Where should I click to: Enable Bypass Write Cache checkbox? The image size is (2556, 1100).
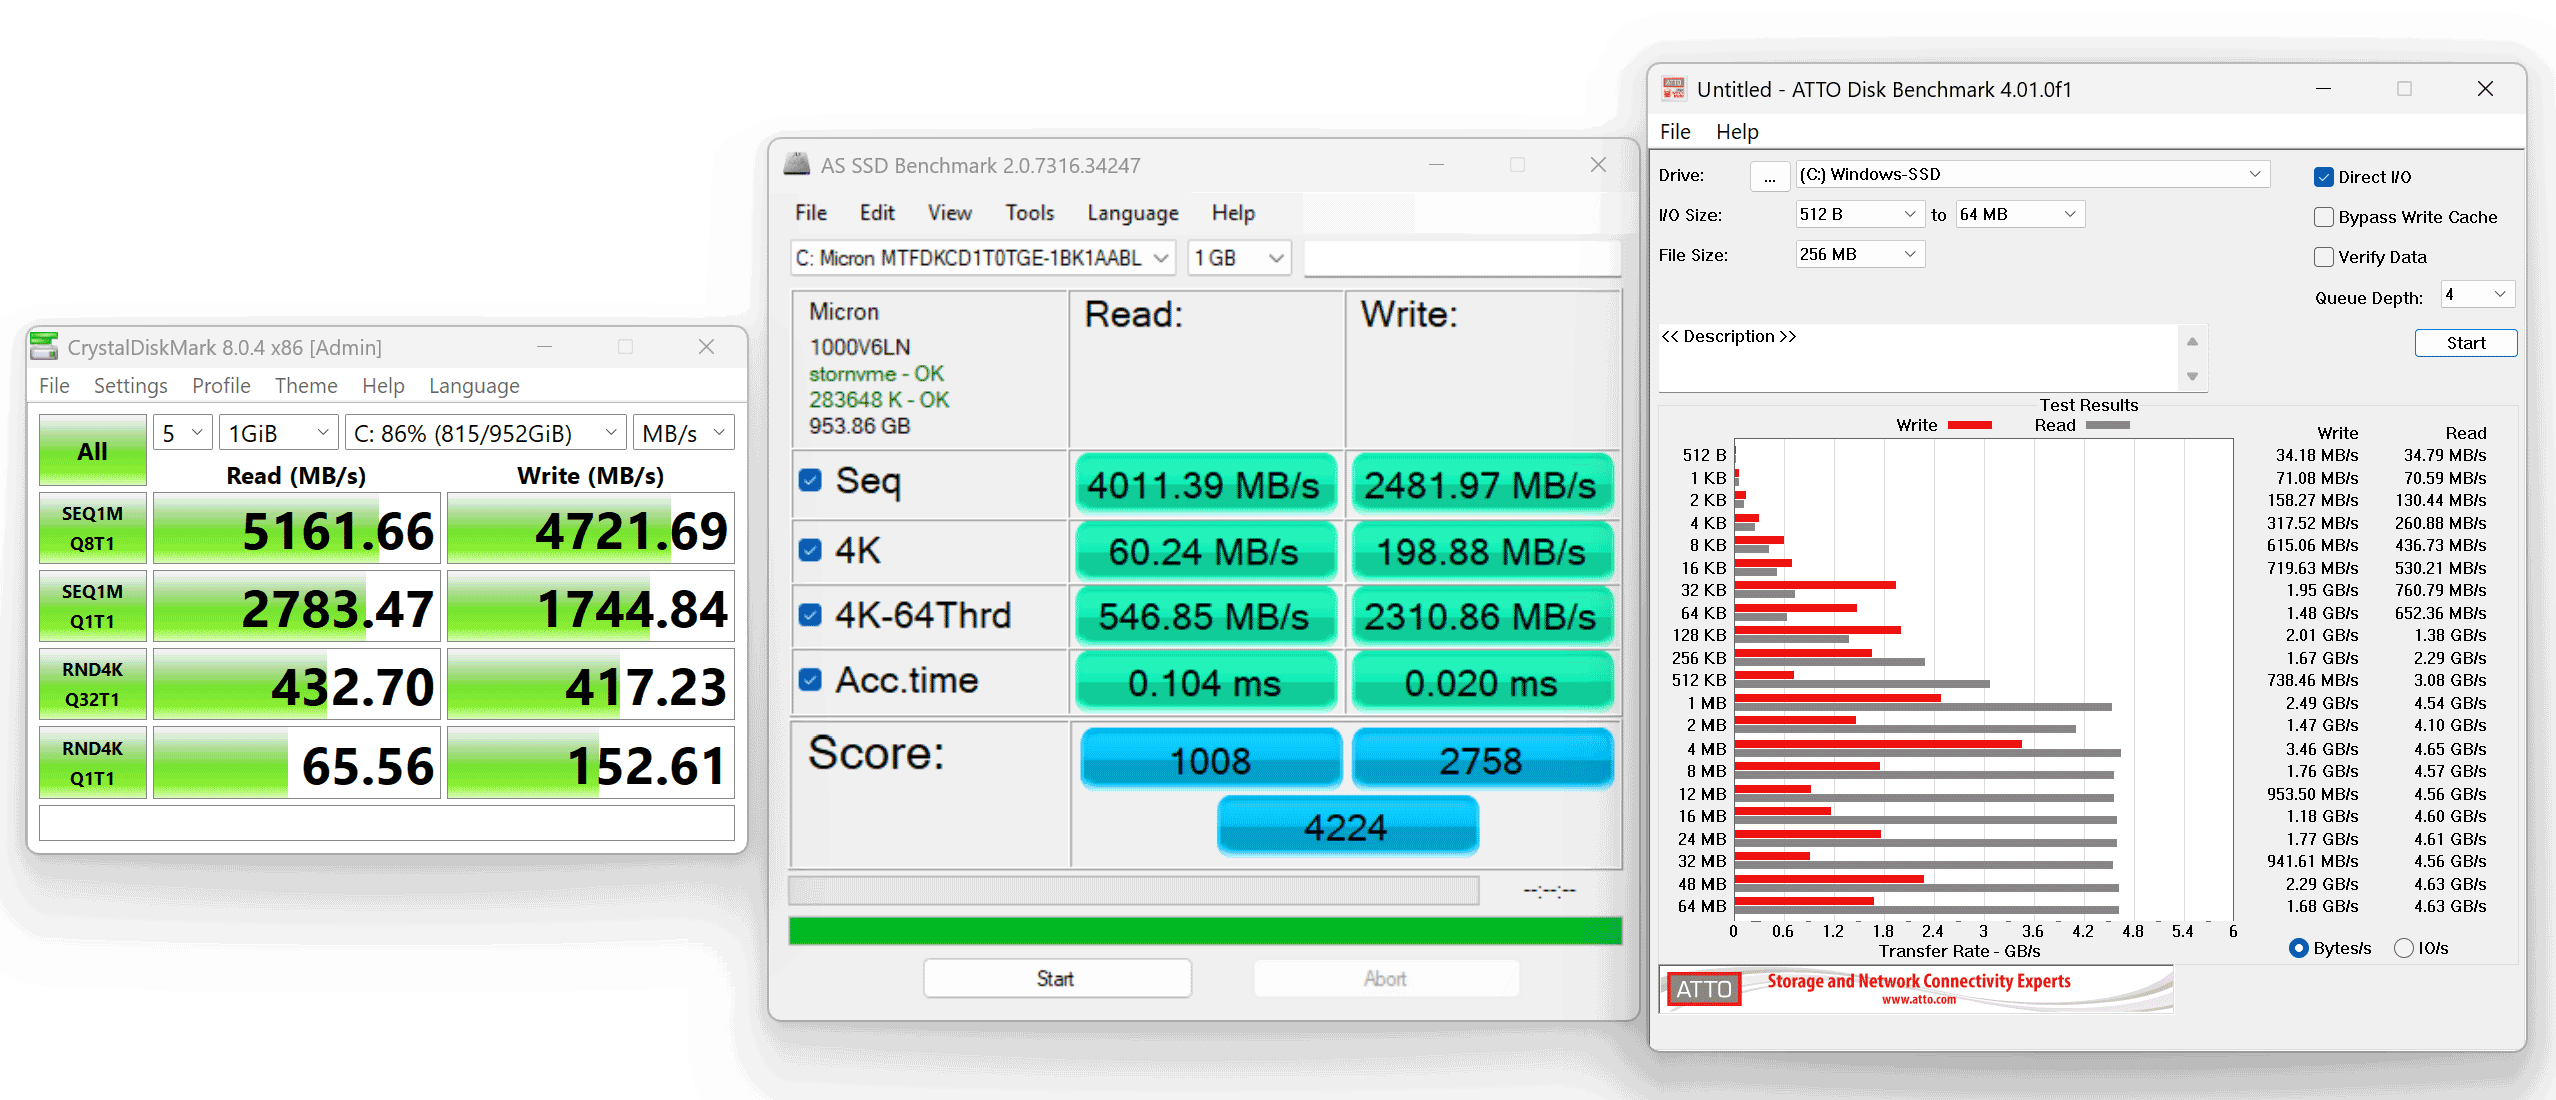tap(2324, 217)
